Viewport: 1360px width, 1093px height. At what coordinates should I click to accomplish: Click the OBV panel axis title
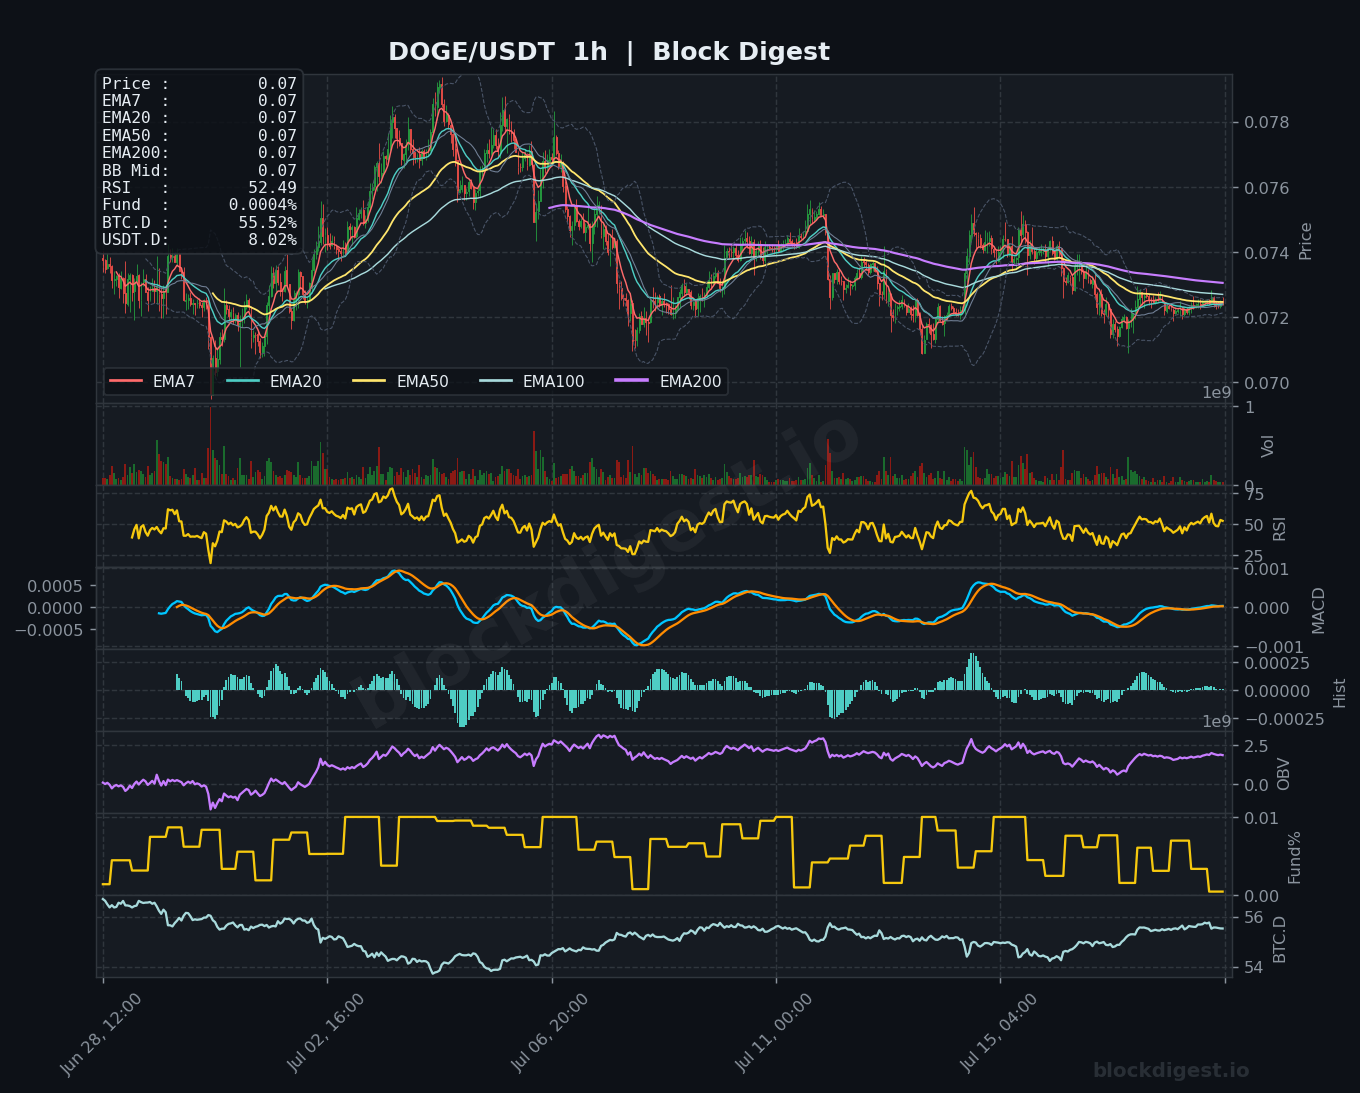coord(1284,774)
